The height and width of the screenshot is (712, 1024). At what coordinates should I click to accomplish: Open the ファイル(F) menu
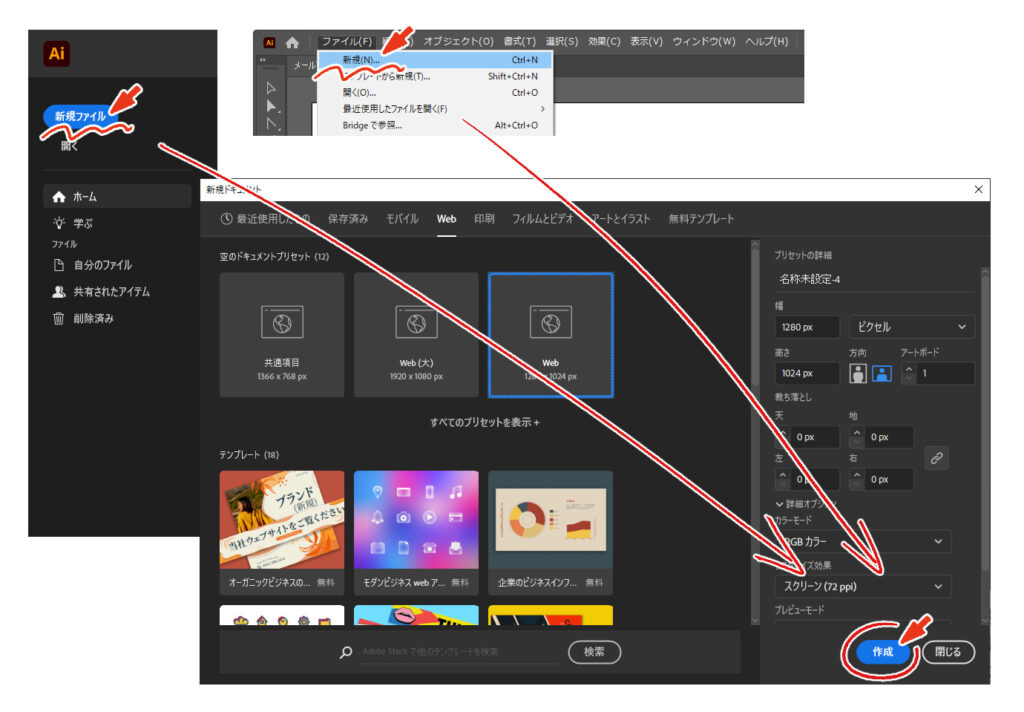(x=347, y=41)
